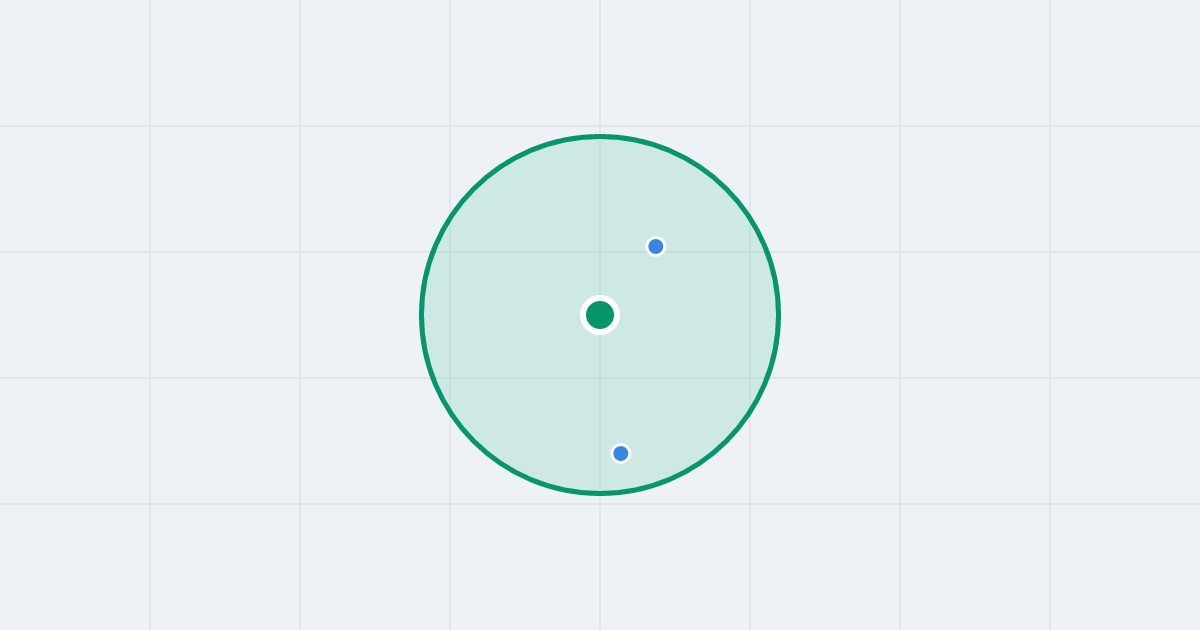
Task: Click grid intersection directly above the center marker
Action: 600,252
